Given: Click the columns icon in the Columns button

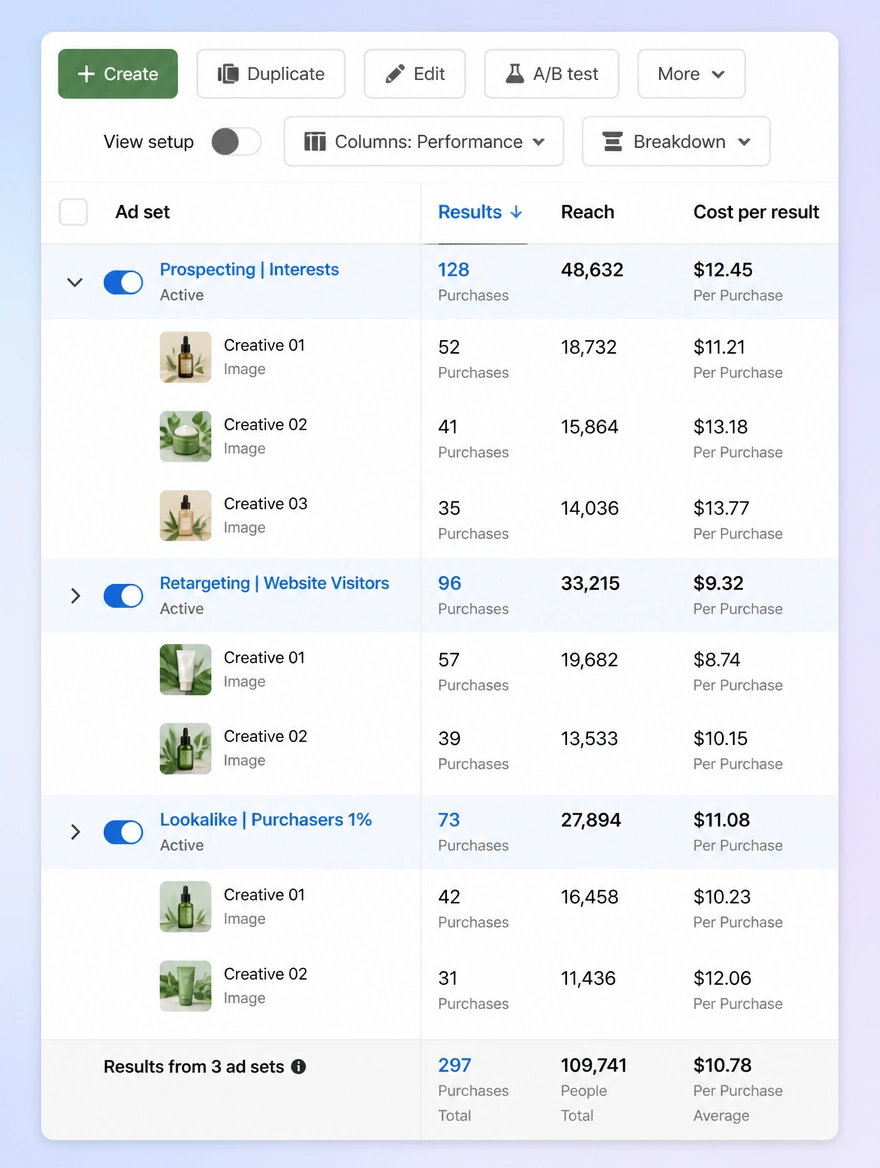Looking at the screenshot, I should coord(315,142).
